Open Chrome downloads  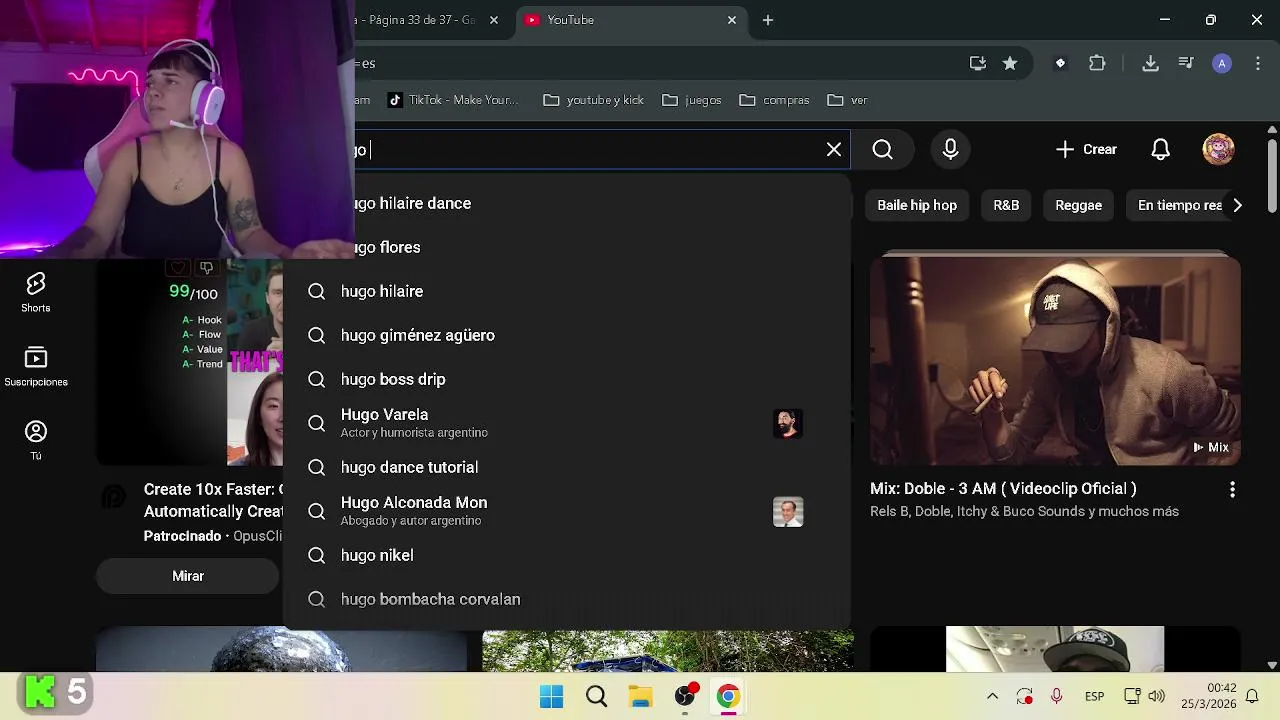click(1150, 63)
